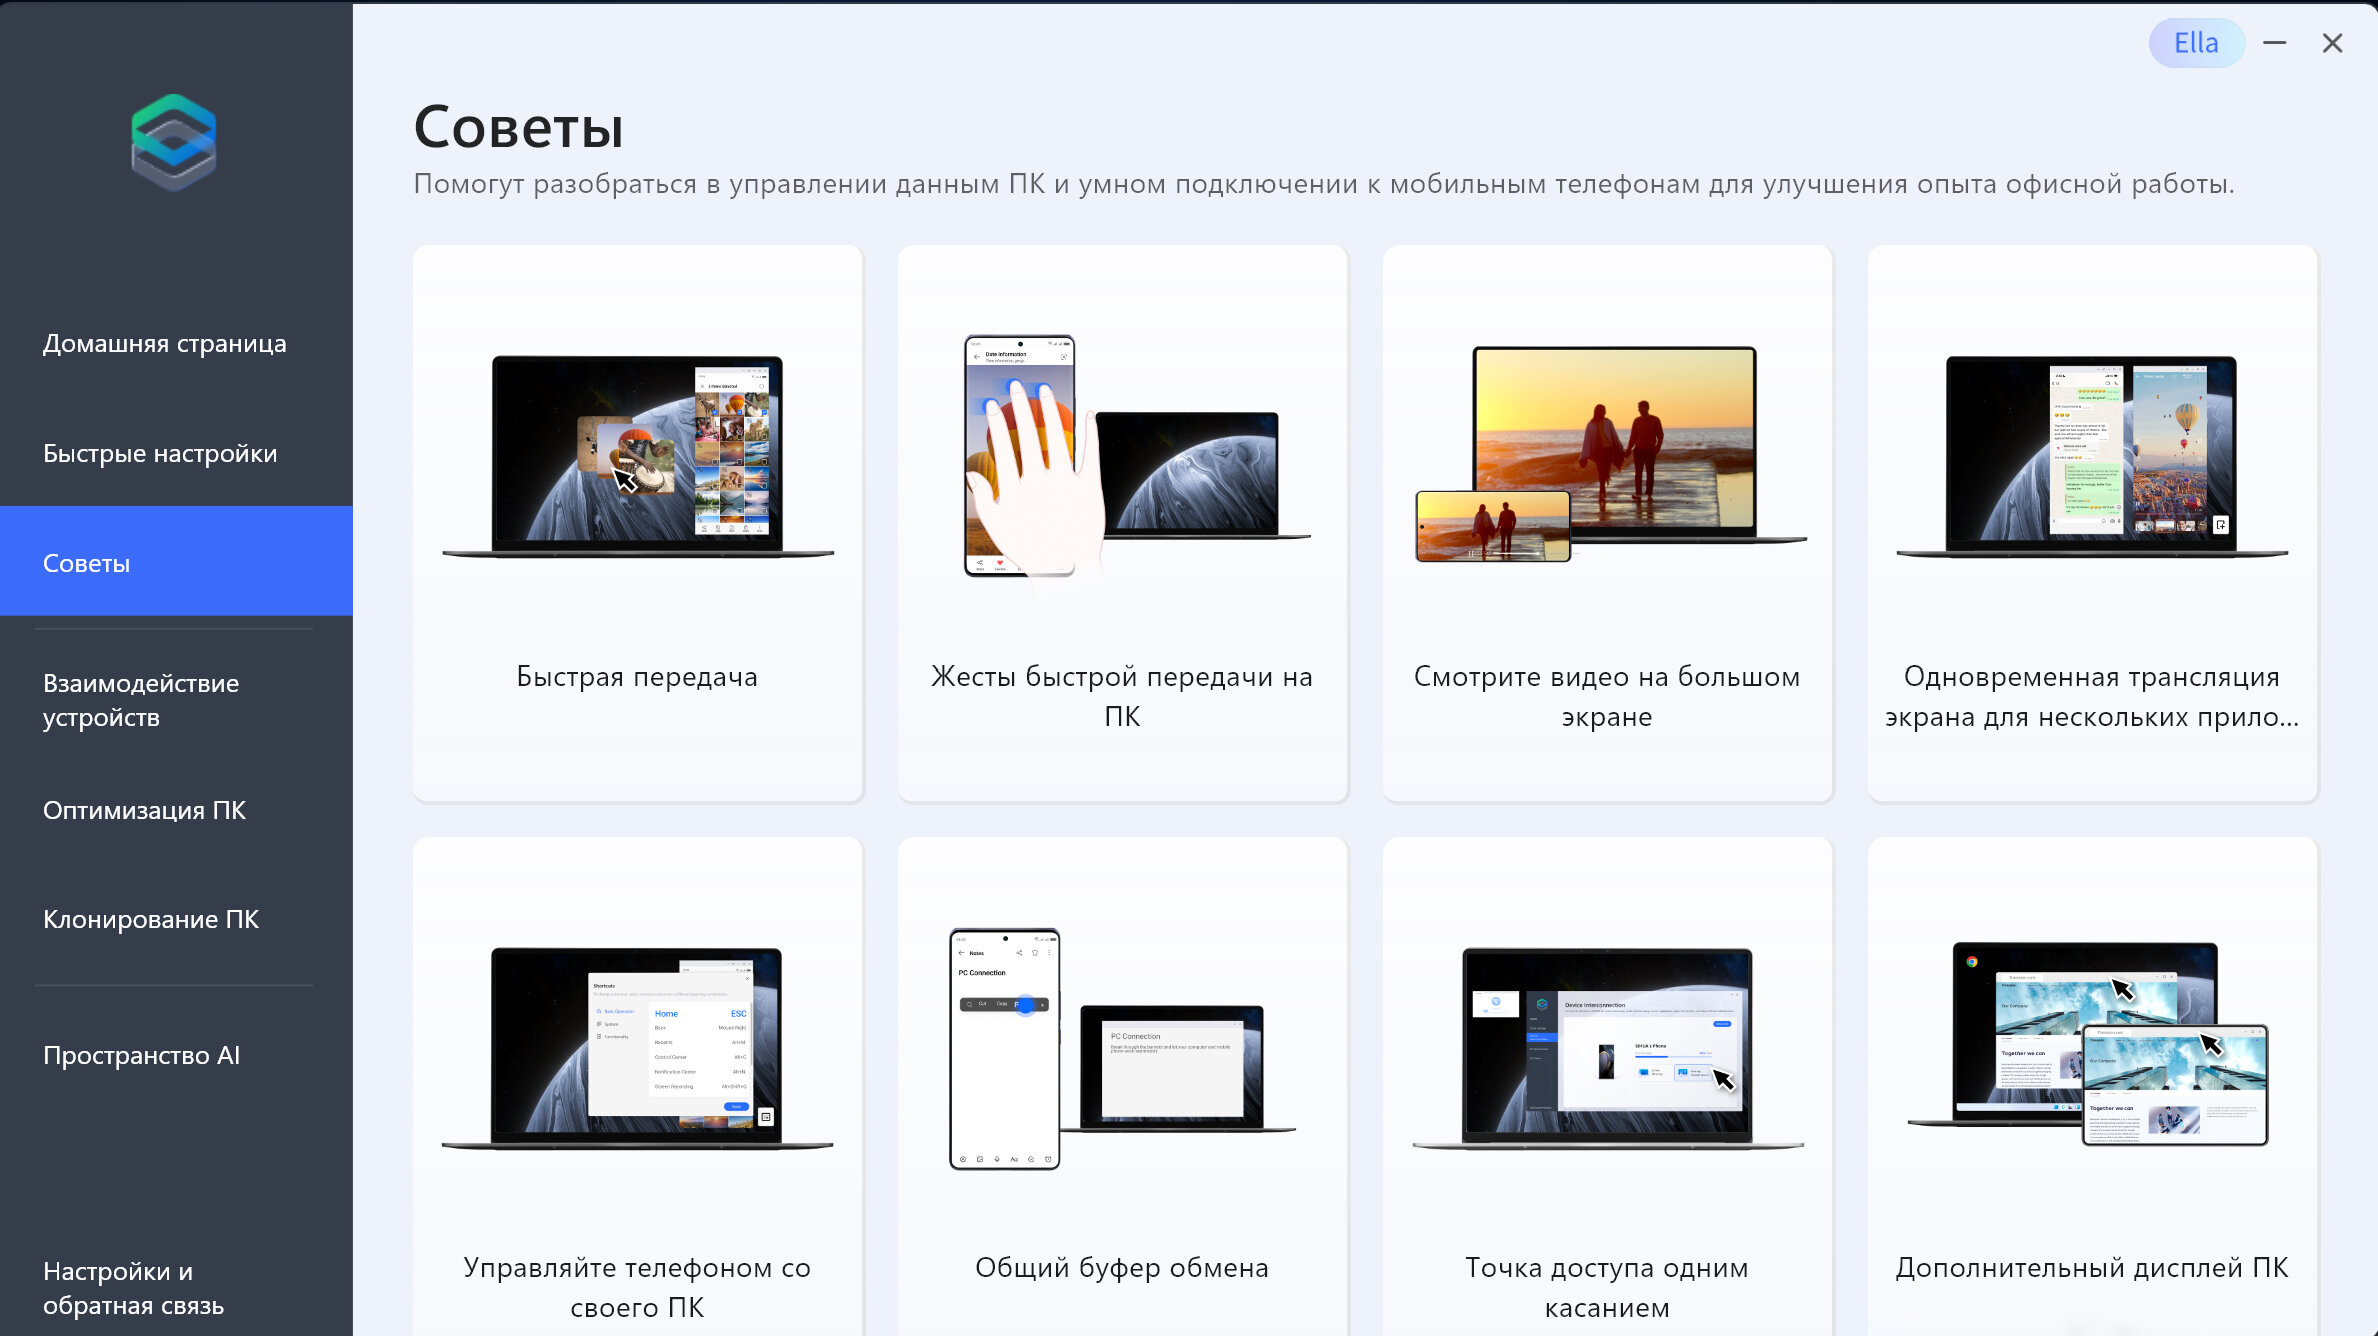Open Общий буфер обмена phone illustration

(x=1005, y=1048)
